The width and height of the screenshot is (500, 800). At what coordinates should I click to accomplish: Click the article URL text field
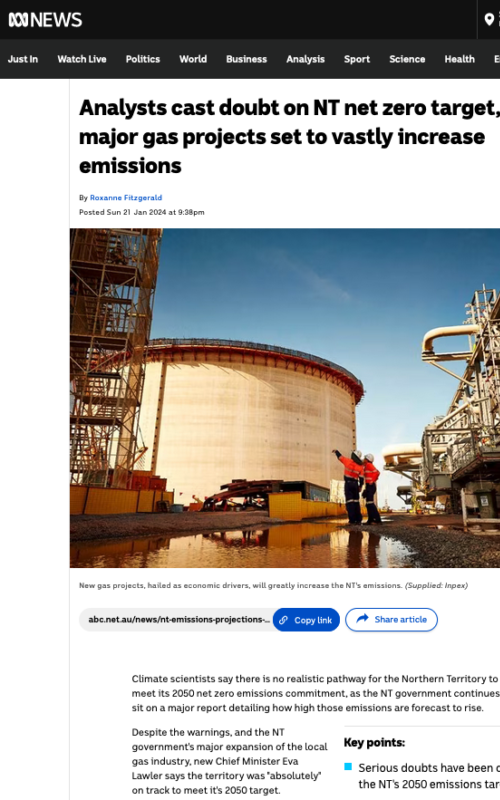point(177,619)
